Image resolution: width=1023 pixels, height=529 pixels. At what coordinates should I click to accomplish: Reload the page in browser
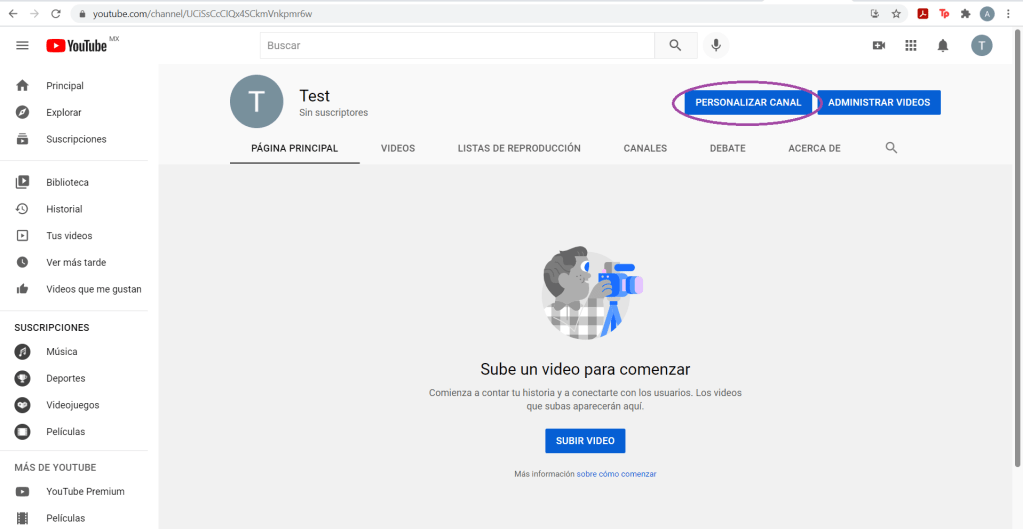(56, 13)
